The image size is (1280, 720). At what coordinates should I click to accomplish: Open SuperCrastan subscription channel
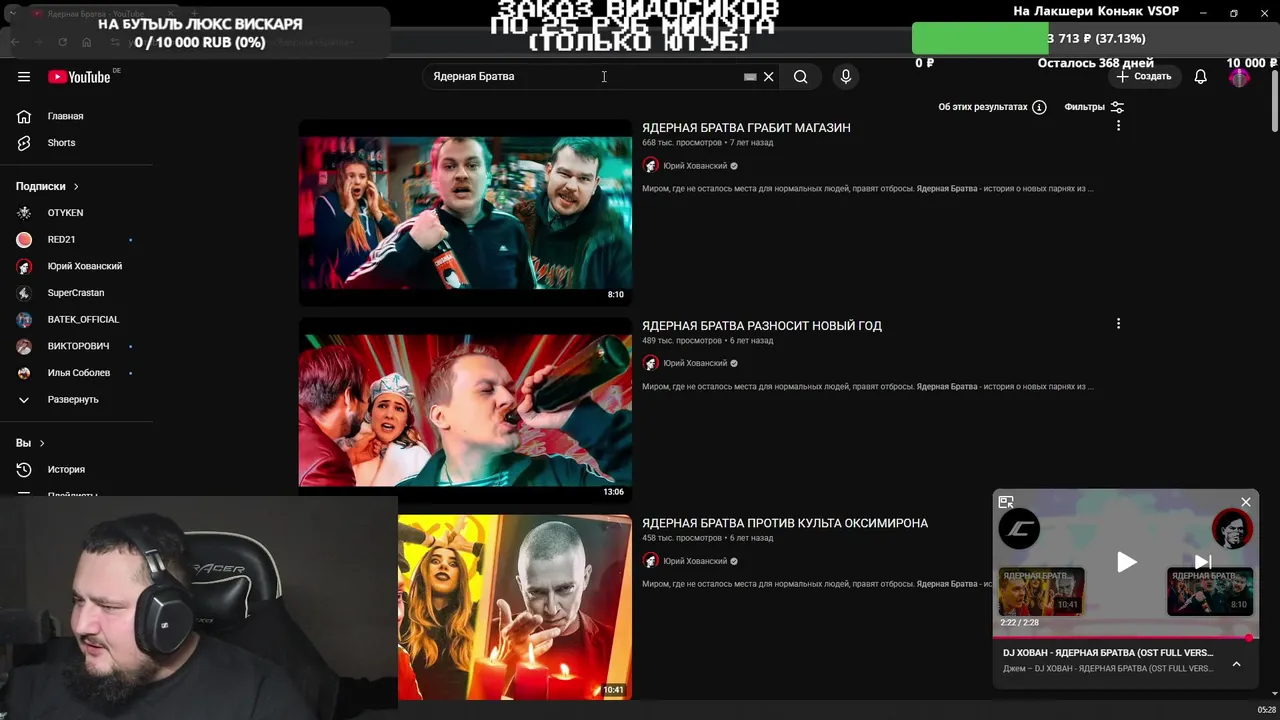(x=76, y=293)
